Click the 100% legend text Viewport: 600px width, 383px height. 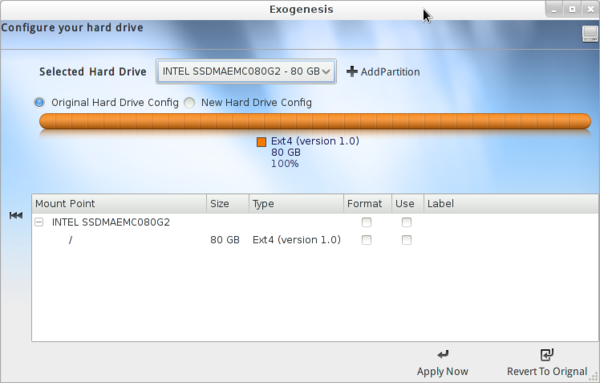click(285, 164)
